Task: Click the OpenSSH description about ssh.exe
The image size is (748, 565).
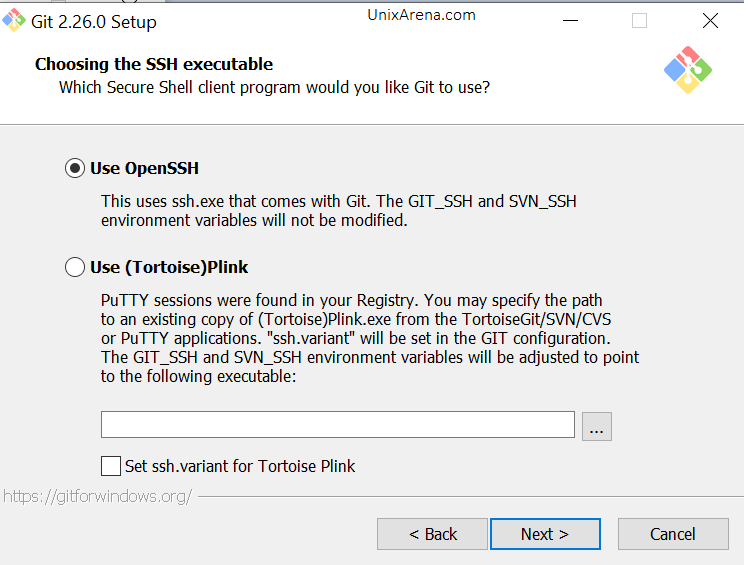Action: pyautogui.click(x=339, y=211)
